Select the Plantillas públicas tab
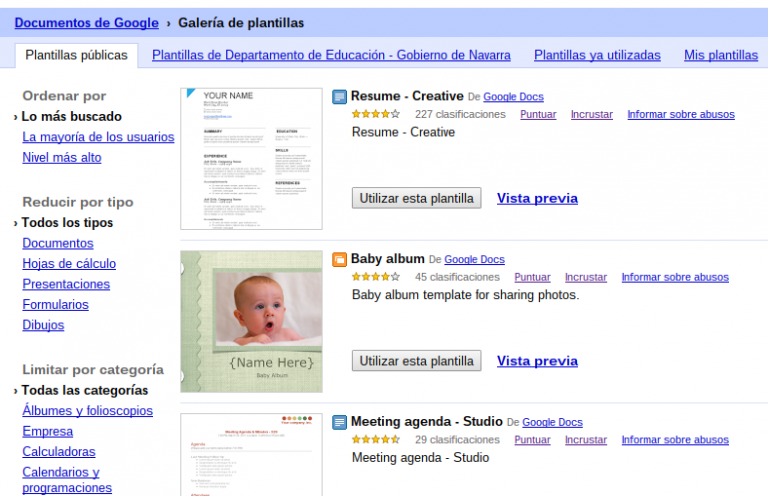 (x=76, y=55)
